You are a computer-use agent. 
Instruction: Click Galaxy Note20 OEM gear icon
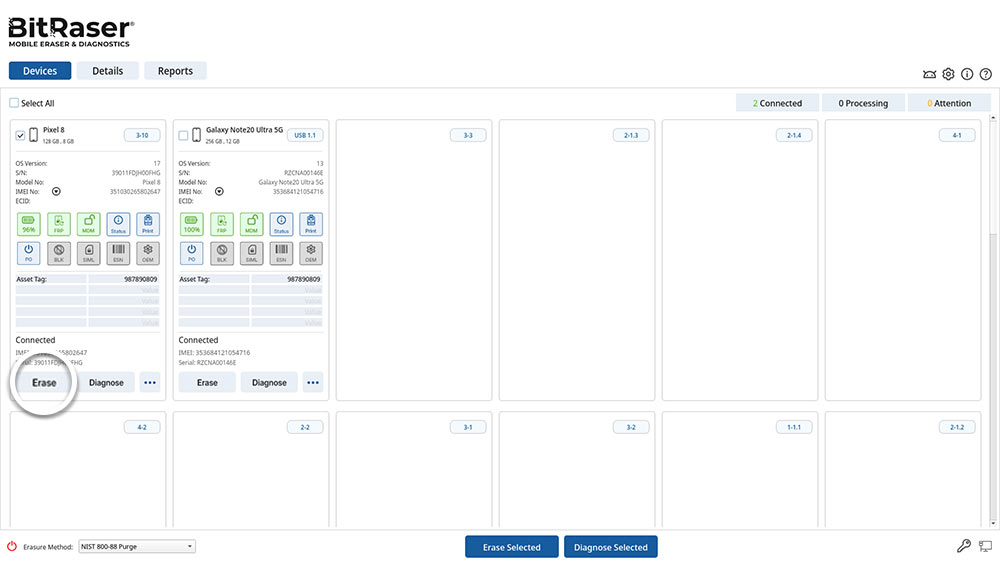coord(311,253)
